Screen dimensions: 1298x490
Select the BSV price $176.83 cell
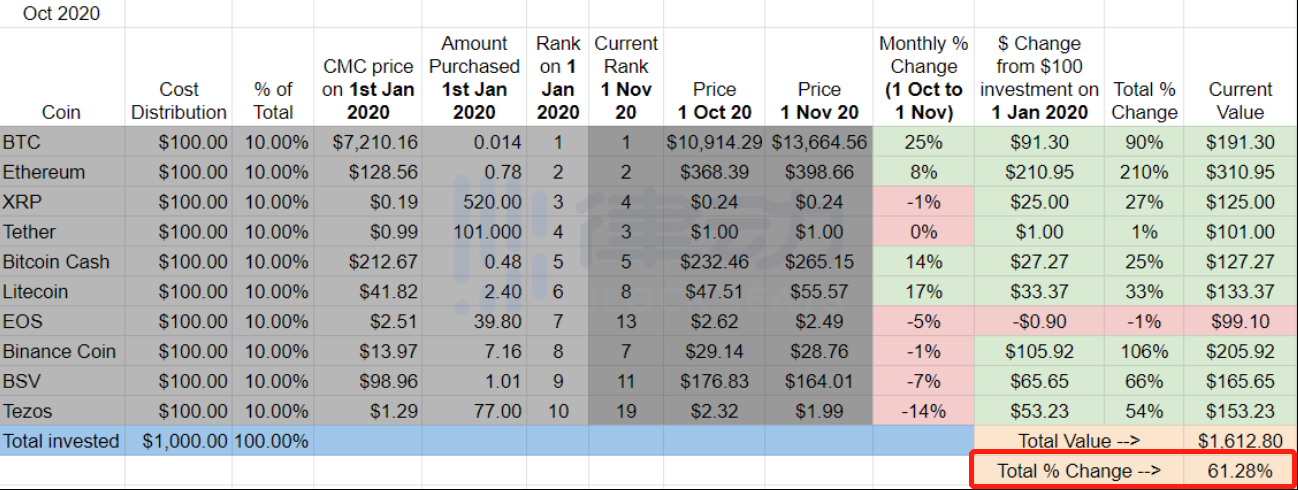click(x=714, y=382)
